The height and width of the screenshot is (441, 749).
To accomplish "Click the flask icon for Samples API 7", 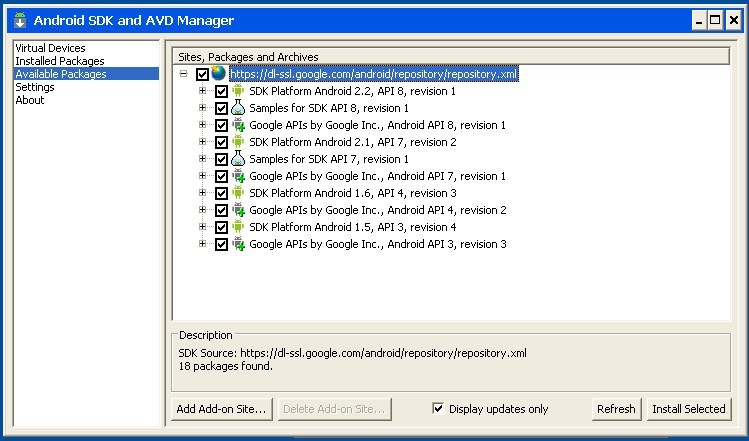I will coord(238,159).
